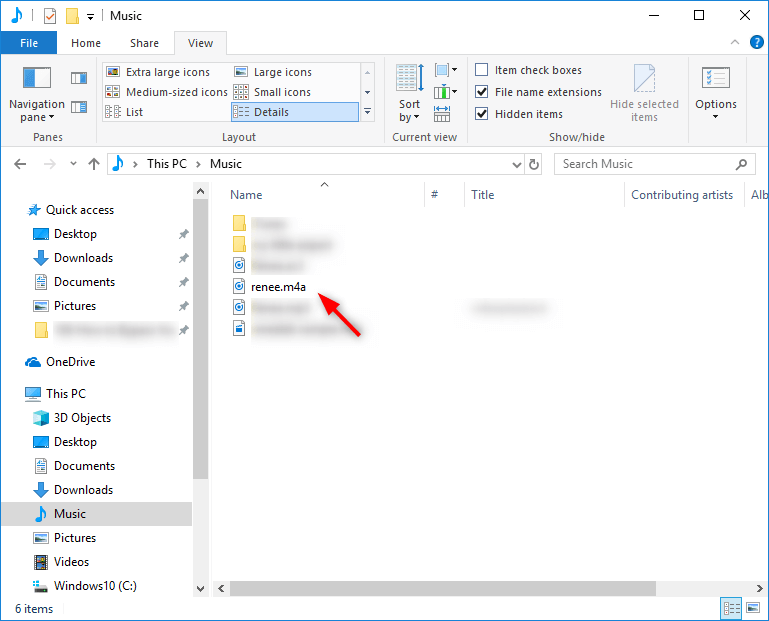The height and width of the screenshot is (621, 769).
Task: Open Desktop under Quick access
Action: [x=75, y=234]
